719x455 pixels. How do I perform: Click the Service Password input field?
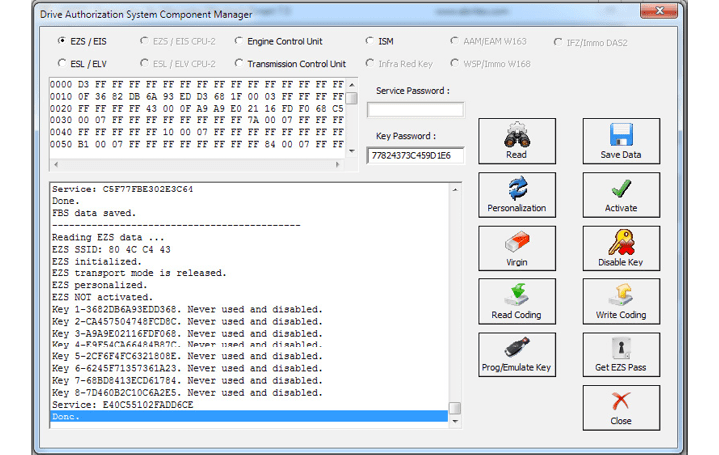415,110
